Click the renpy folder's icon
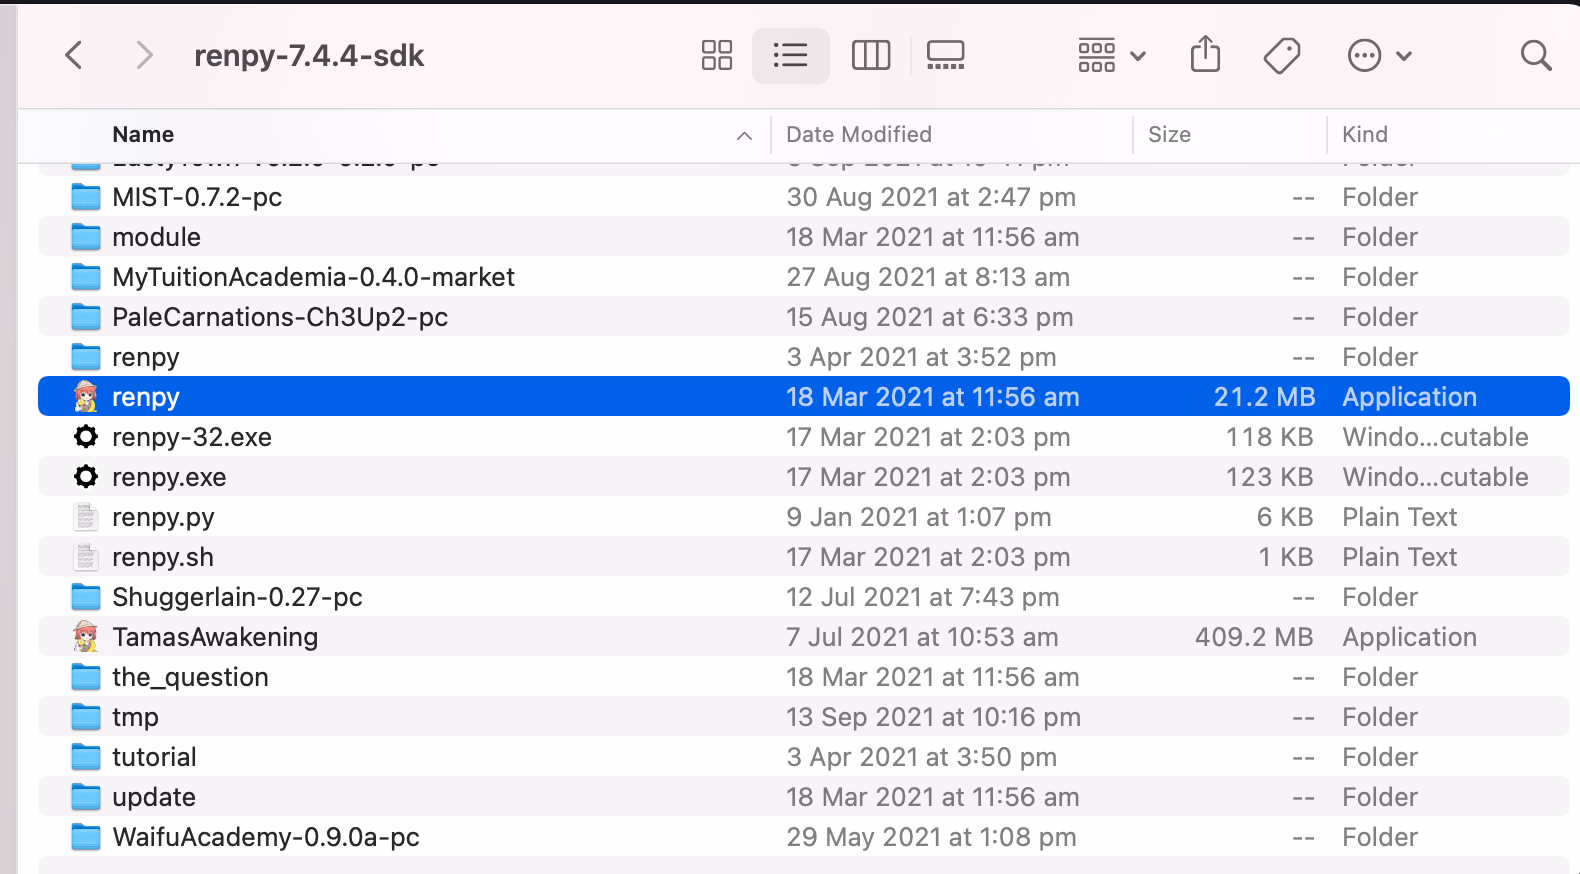Image resolution: width=1580 pixels, height=874 pixels. pos(86,357)
